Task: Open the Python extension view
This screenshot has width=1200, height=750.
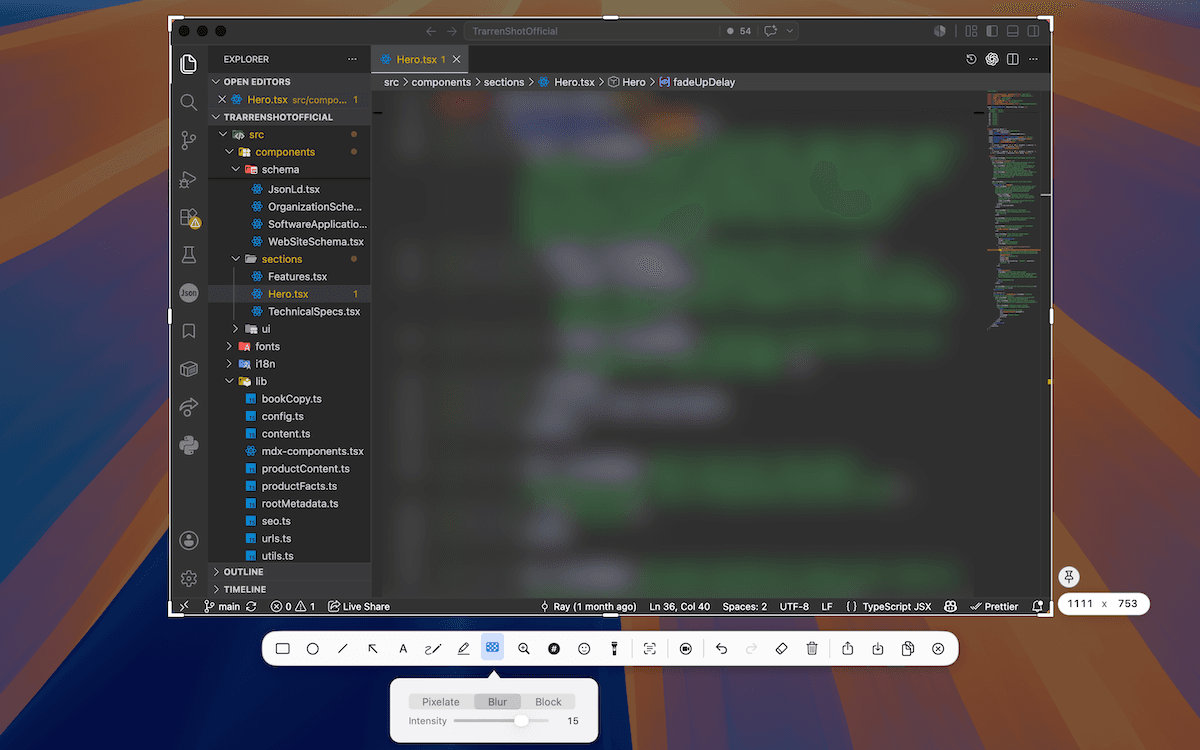Action: [x=189, y=445]
